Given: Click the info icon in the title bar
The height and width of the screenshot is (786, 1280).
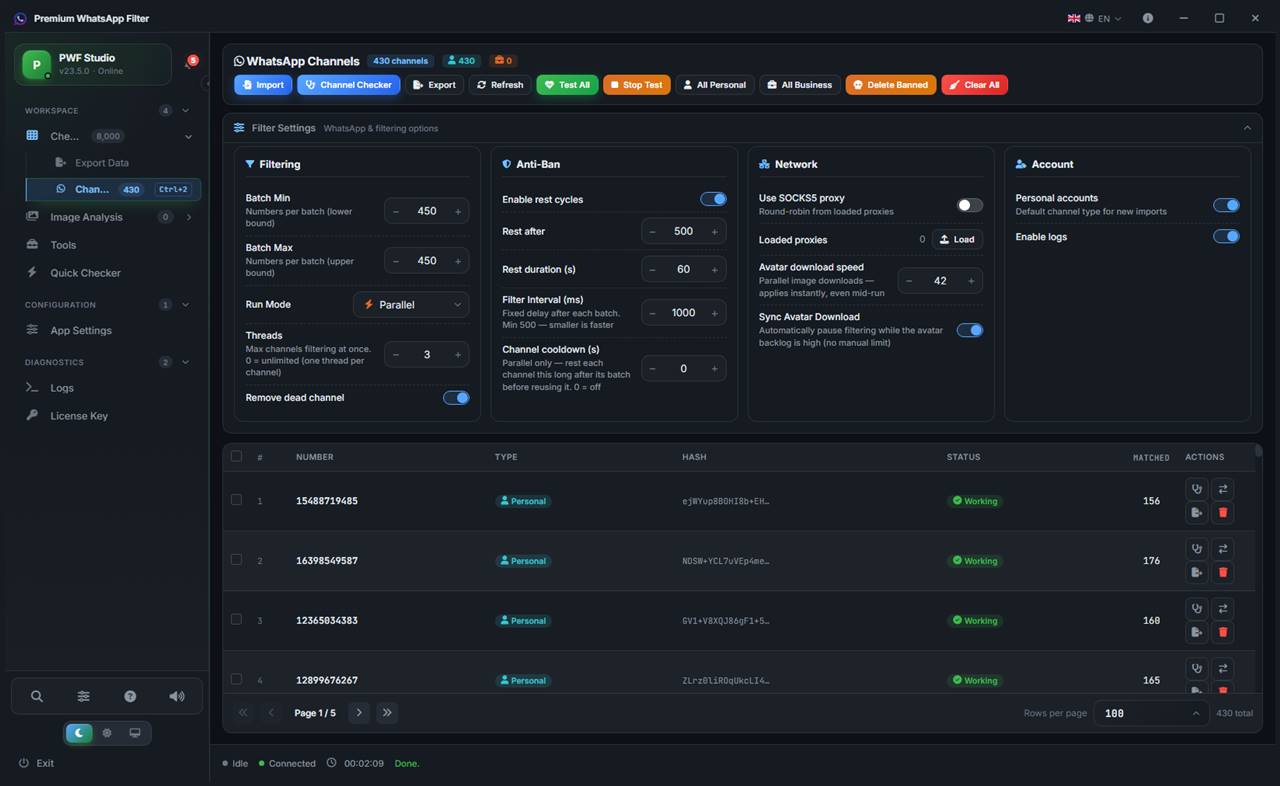Looking at the screenshot, I should pyautogui.click(x=1148, y=18).
